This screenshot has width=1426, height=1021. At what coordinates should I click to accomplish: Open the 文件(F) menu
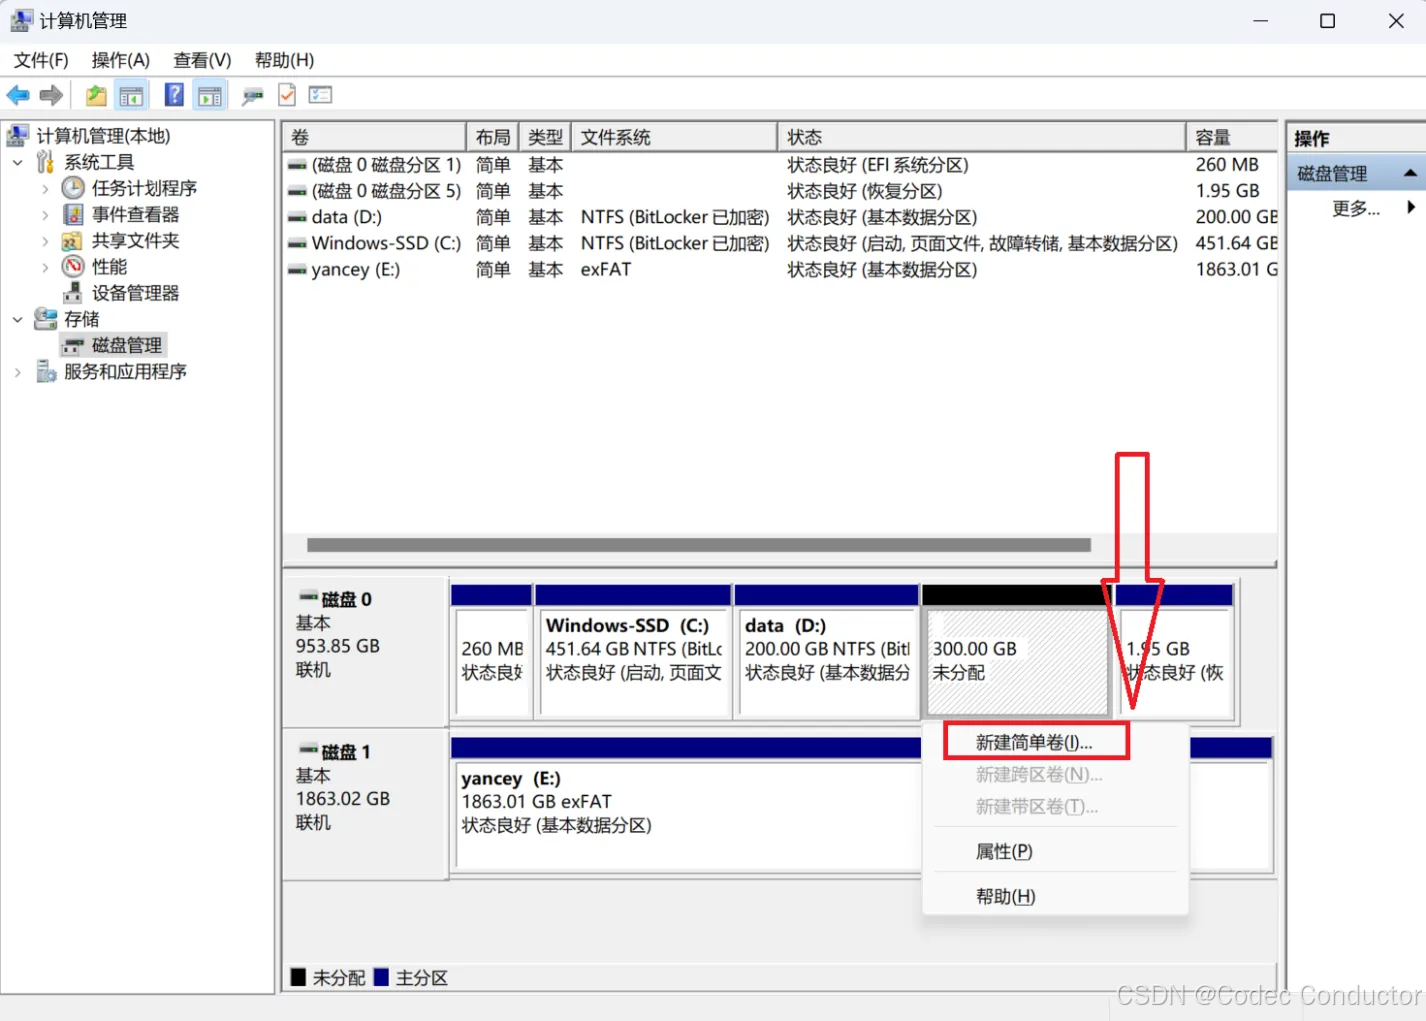point(41,60)
